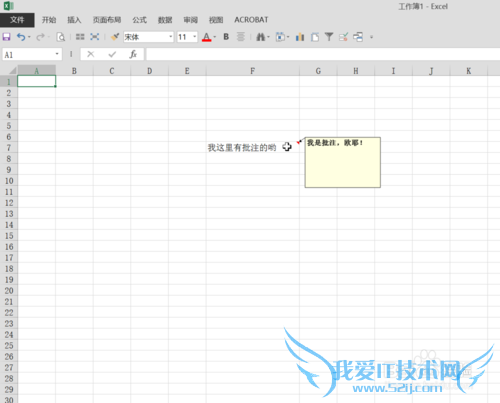The image size is (500, 403).
Task: Expand the Name Box dropdown arrow
Action: click(57, 54)
